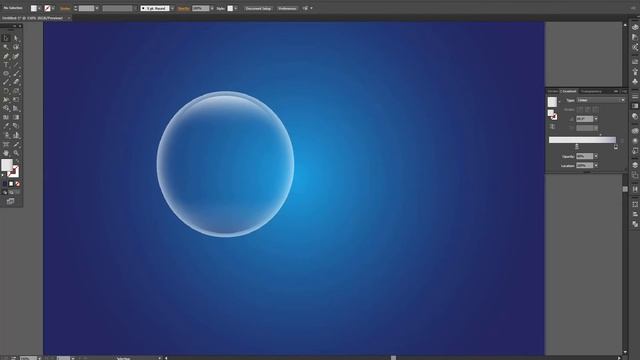The image size is (640, 360).
Task: Set paint mode to Color
Action: [5, 184]
